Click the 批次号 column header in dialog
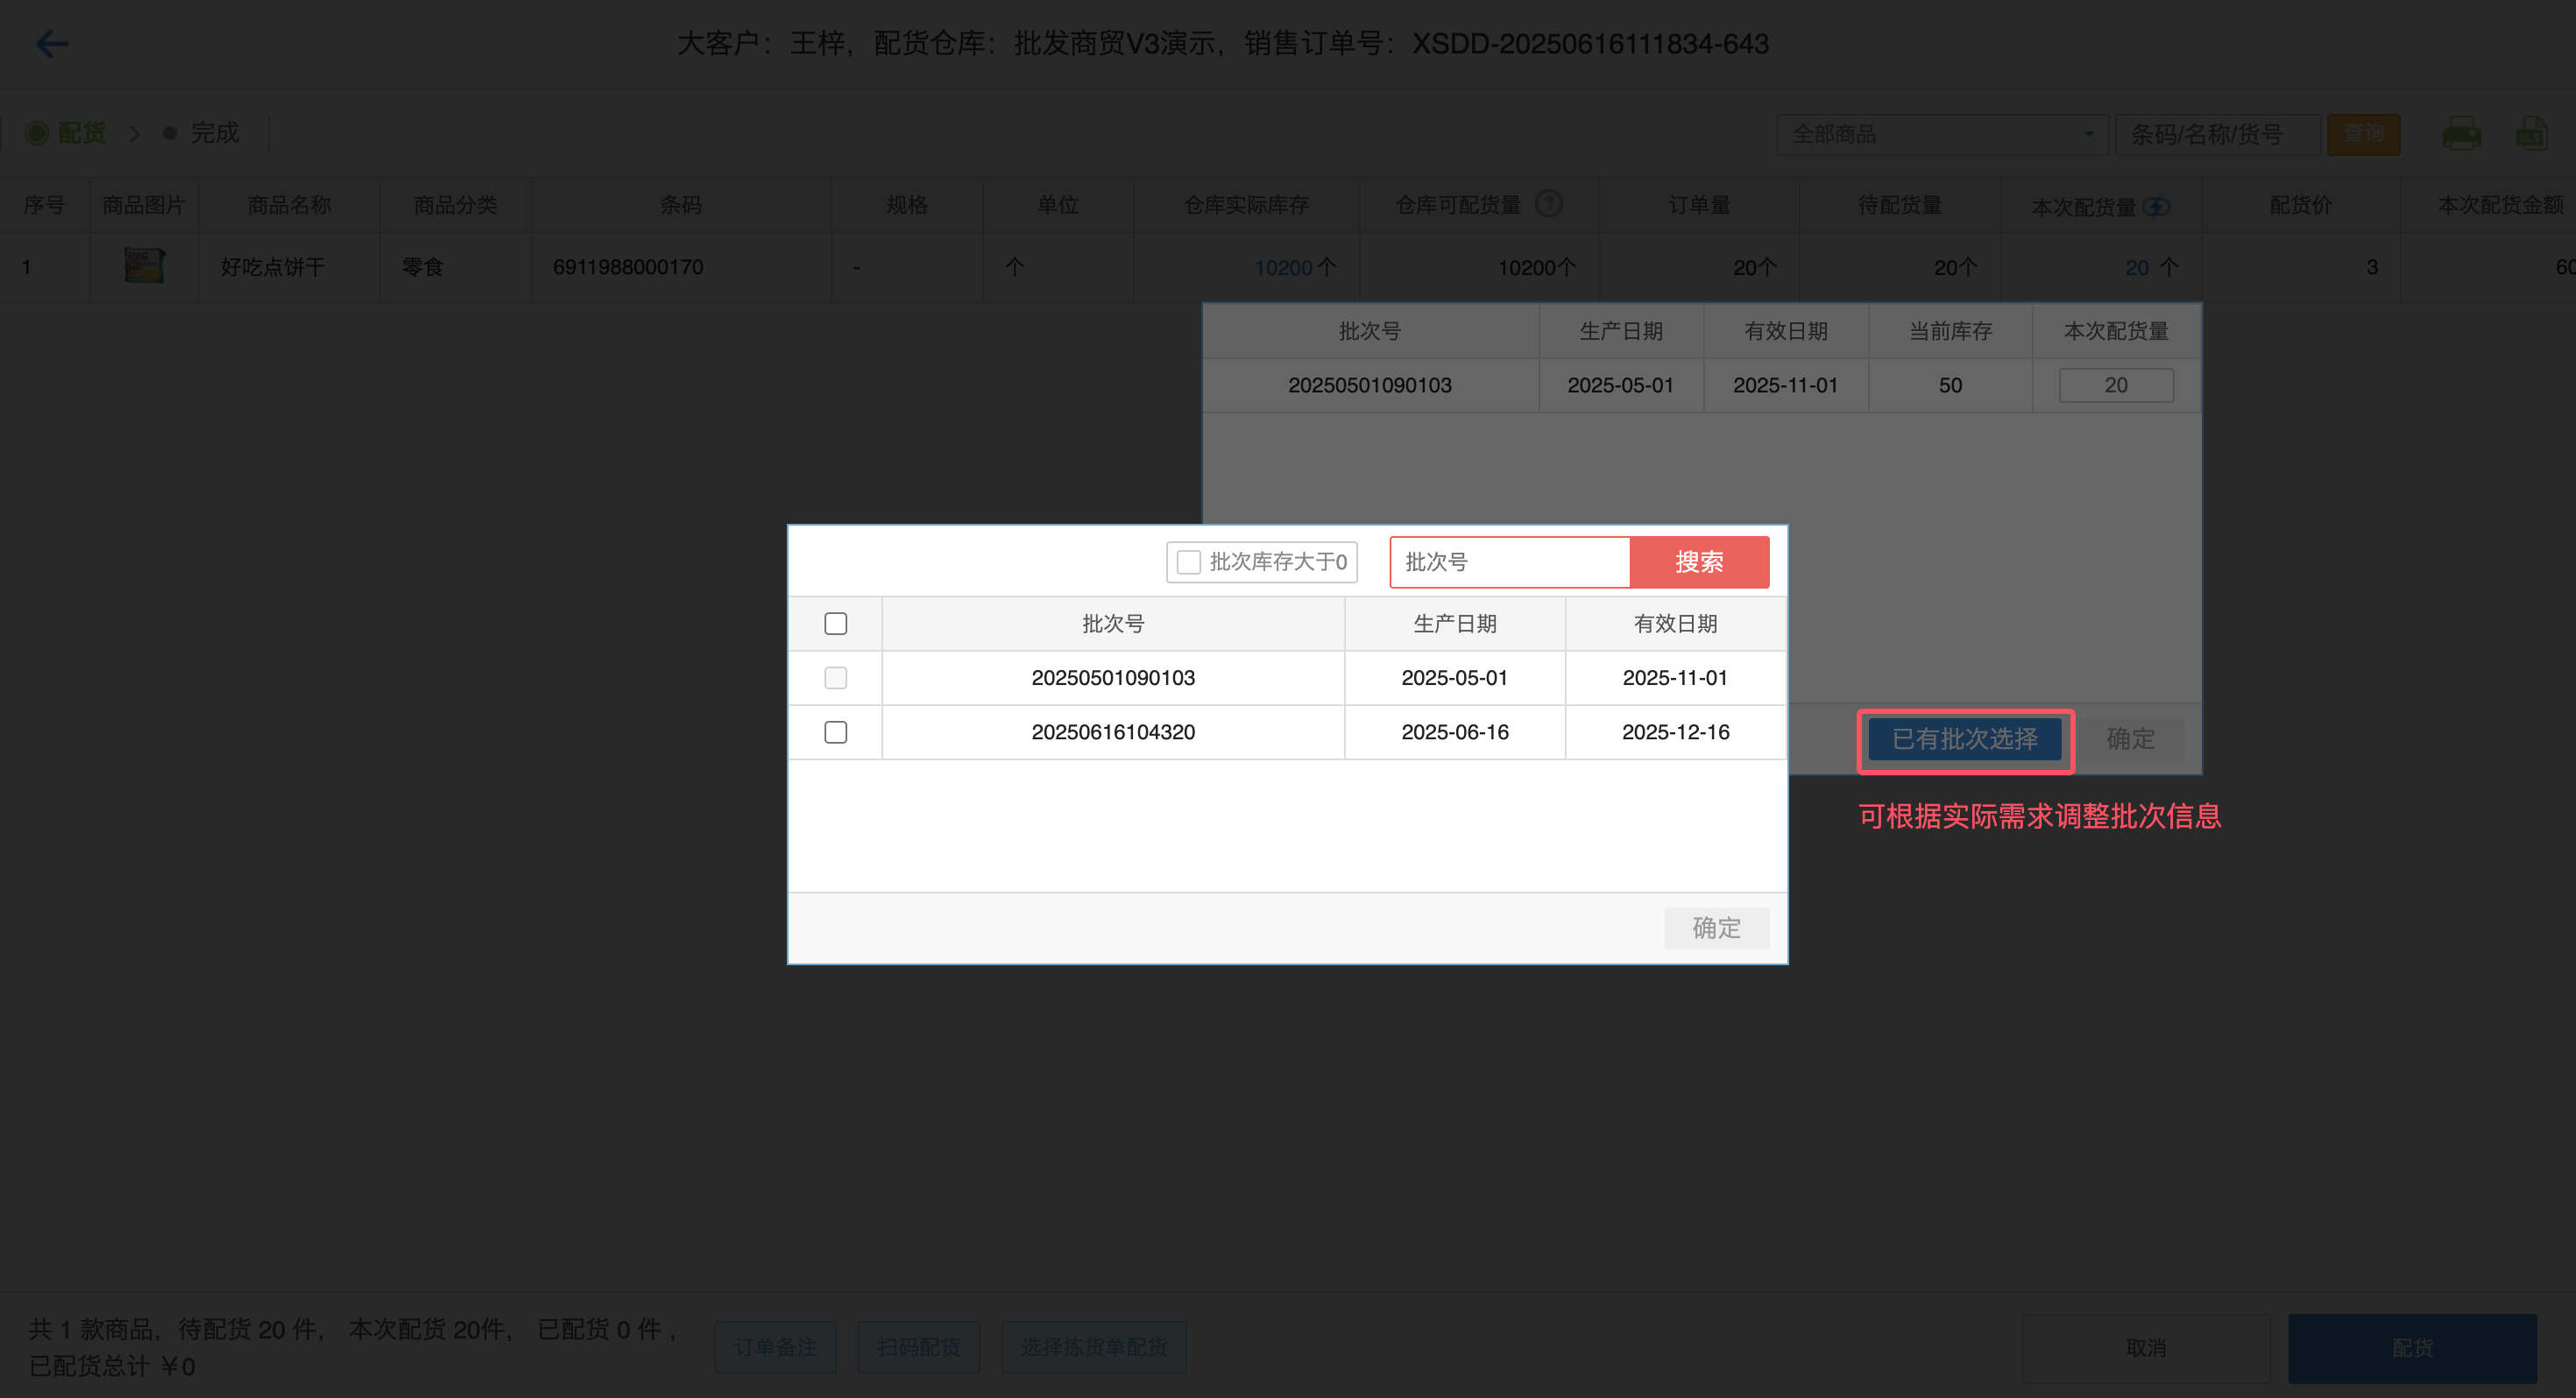Image resolution: width=2576 pixels, height=1398 pixels. [1113, 624]
